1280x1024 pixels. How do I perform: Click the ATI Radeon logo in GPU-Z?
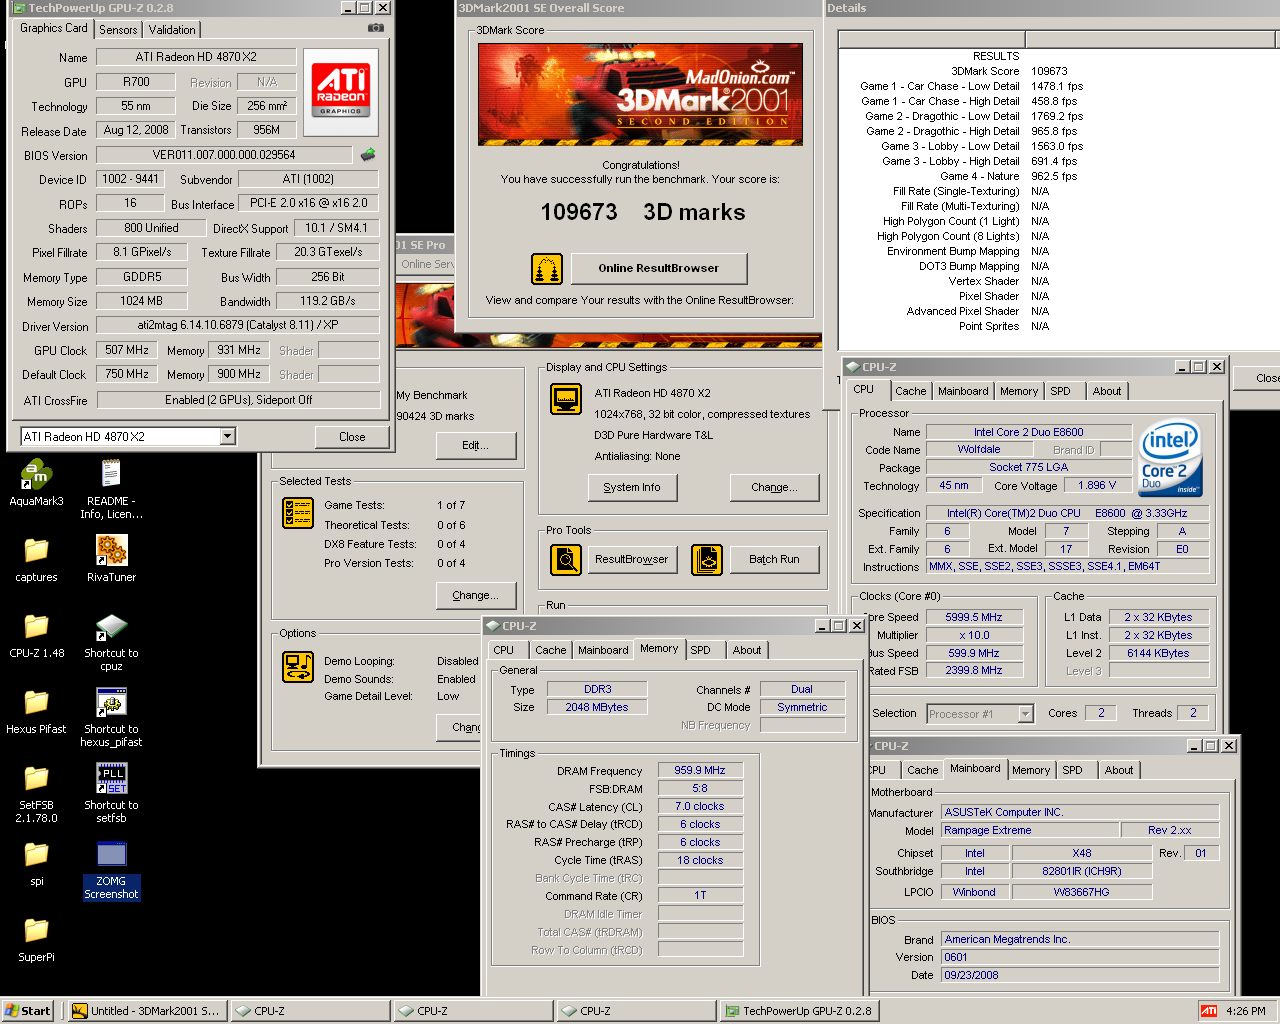tap(341, 93)
